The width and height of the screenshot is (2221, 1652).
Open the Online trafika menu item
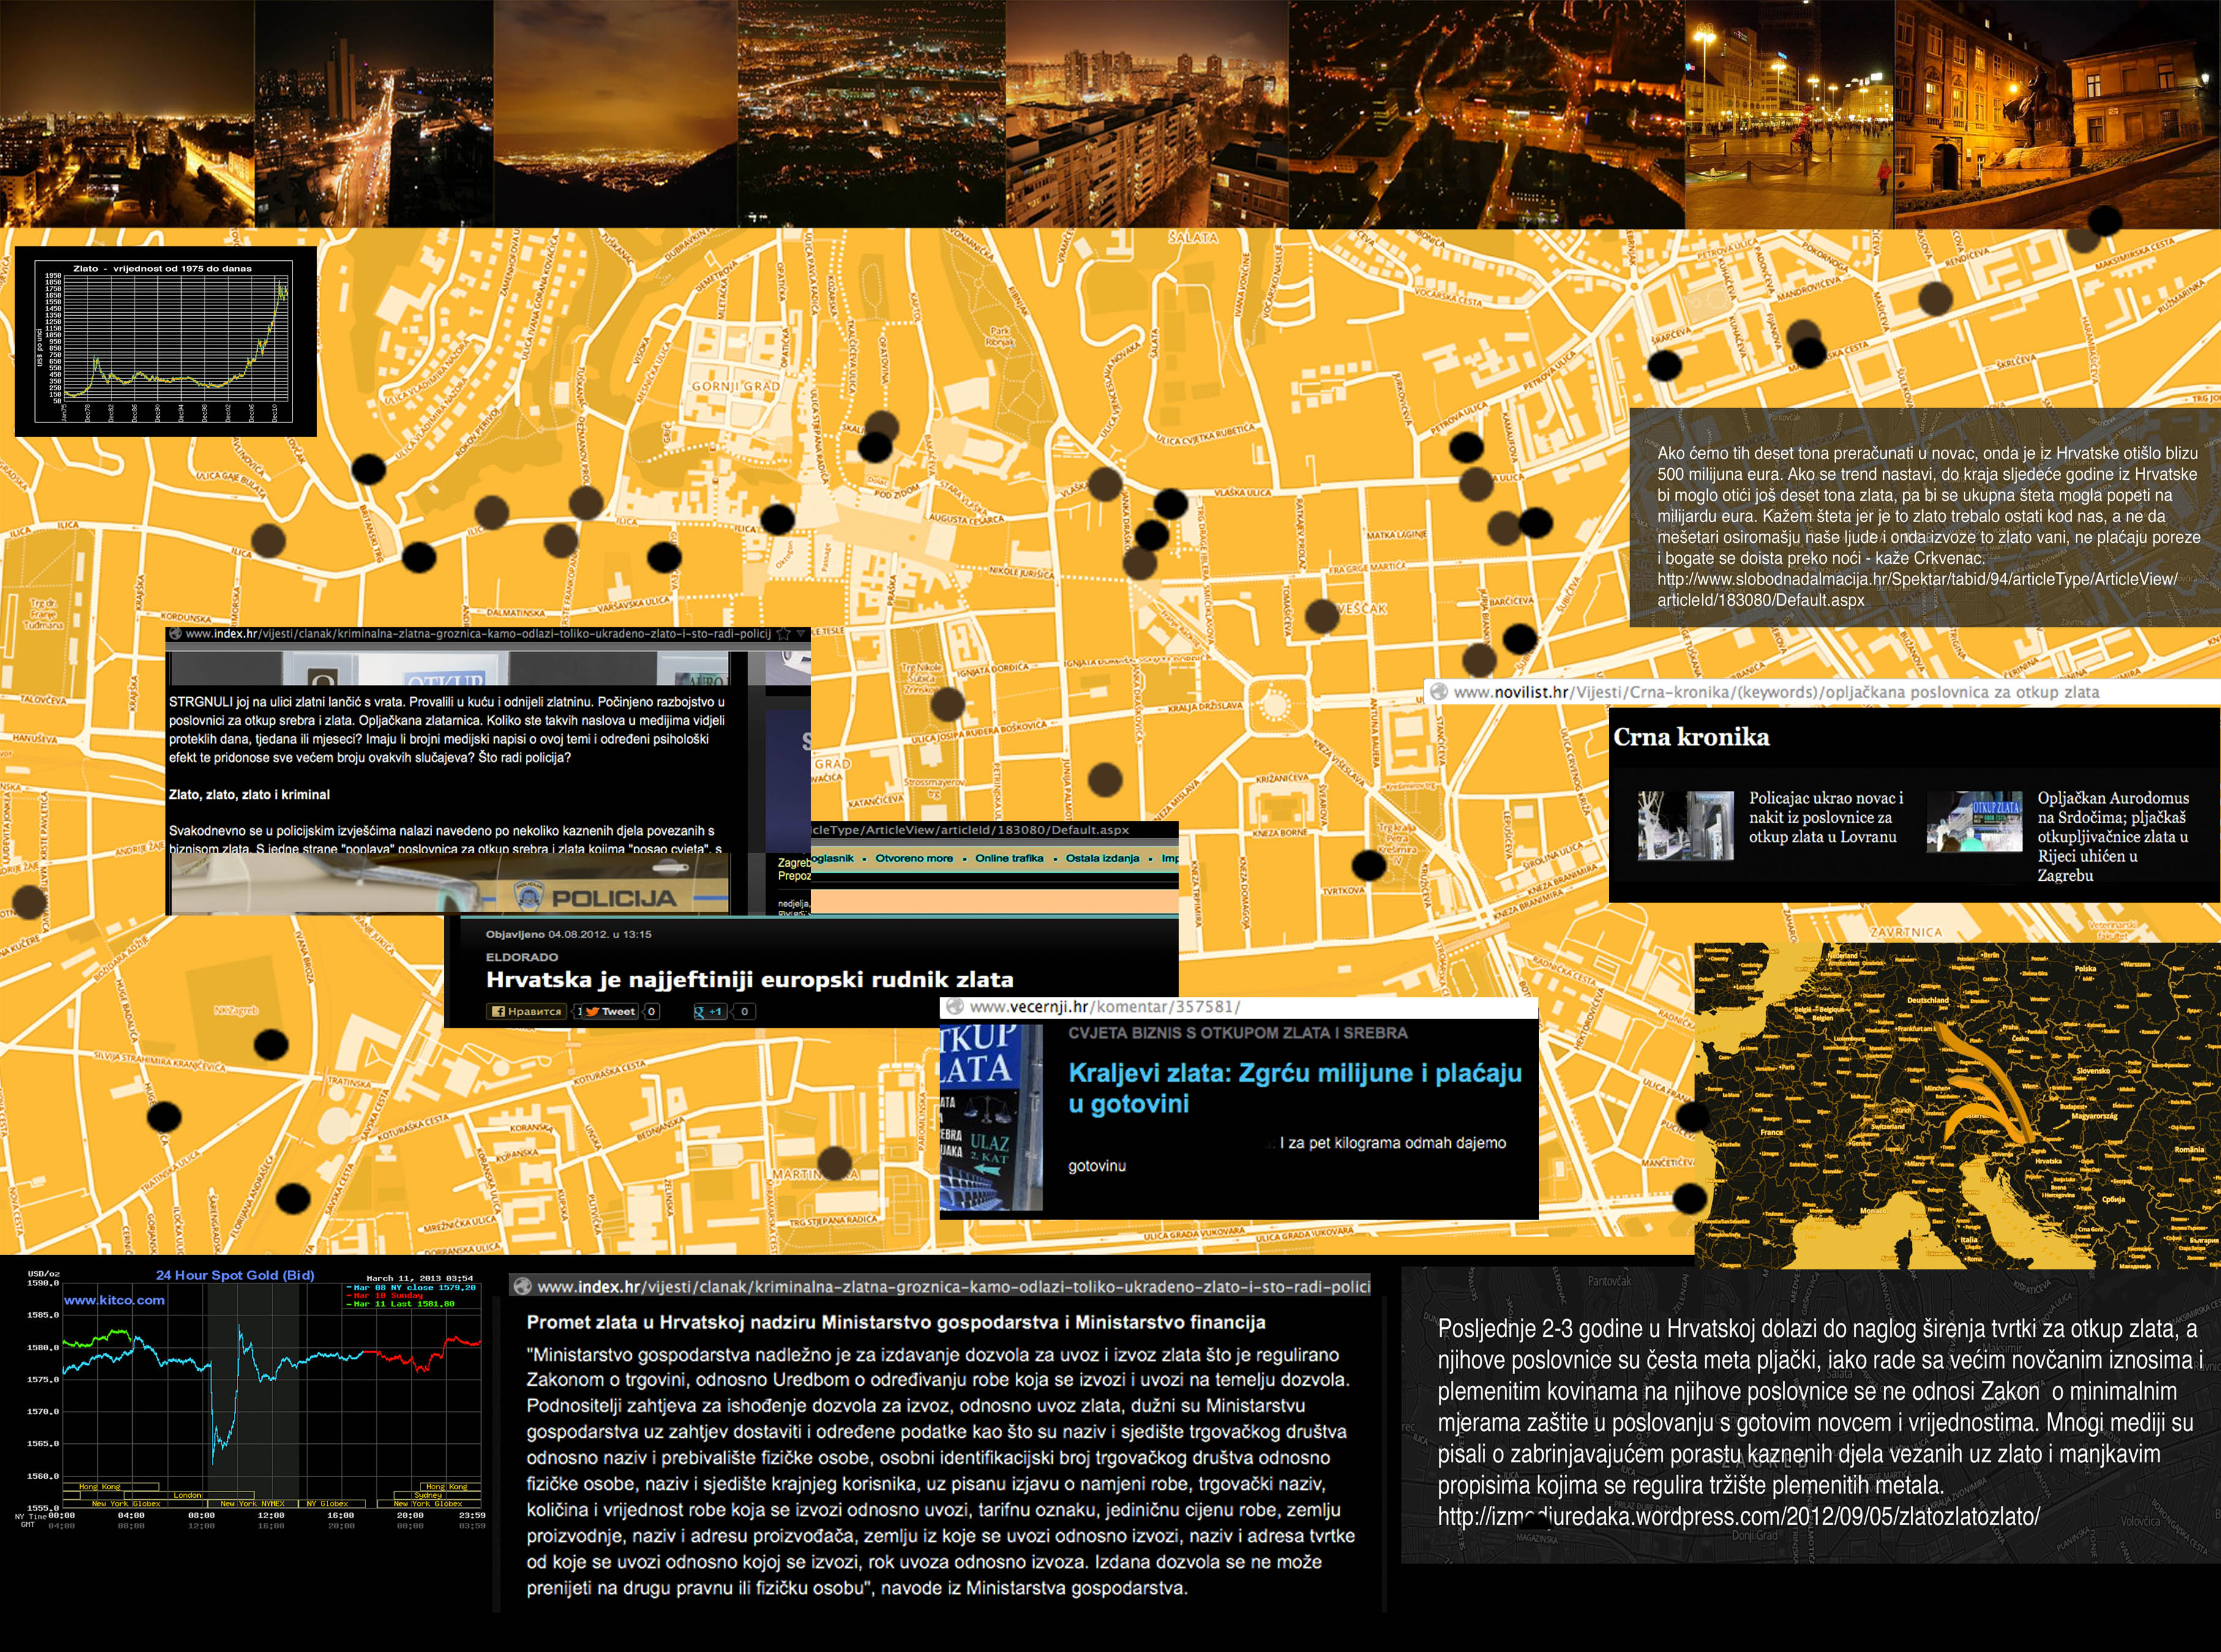click(x=1009, y=858)
